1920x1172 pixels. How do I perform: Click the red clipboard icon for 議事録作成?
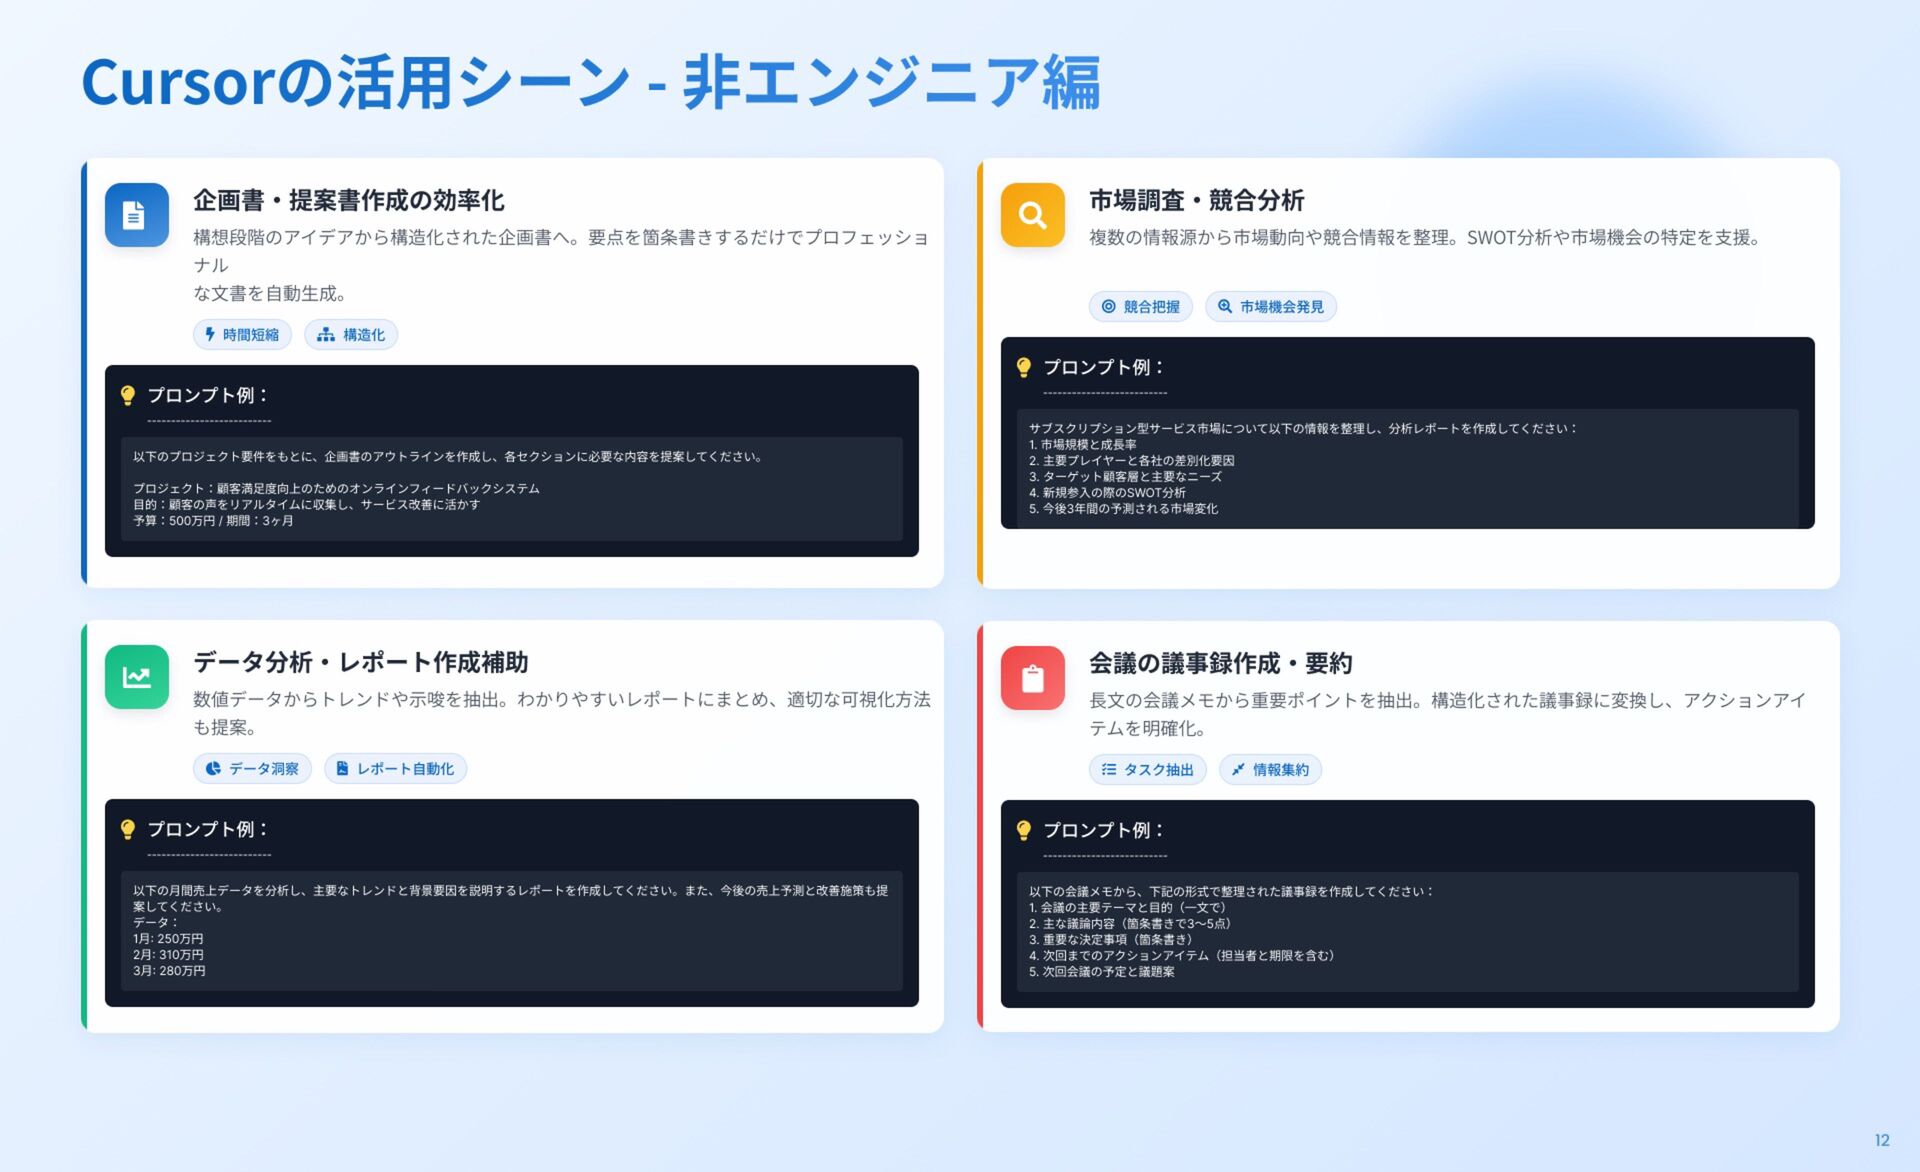[x=1033, y=678]
